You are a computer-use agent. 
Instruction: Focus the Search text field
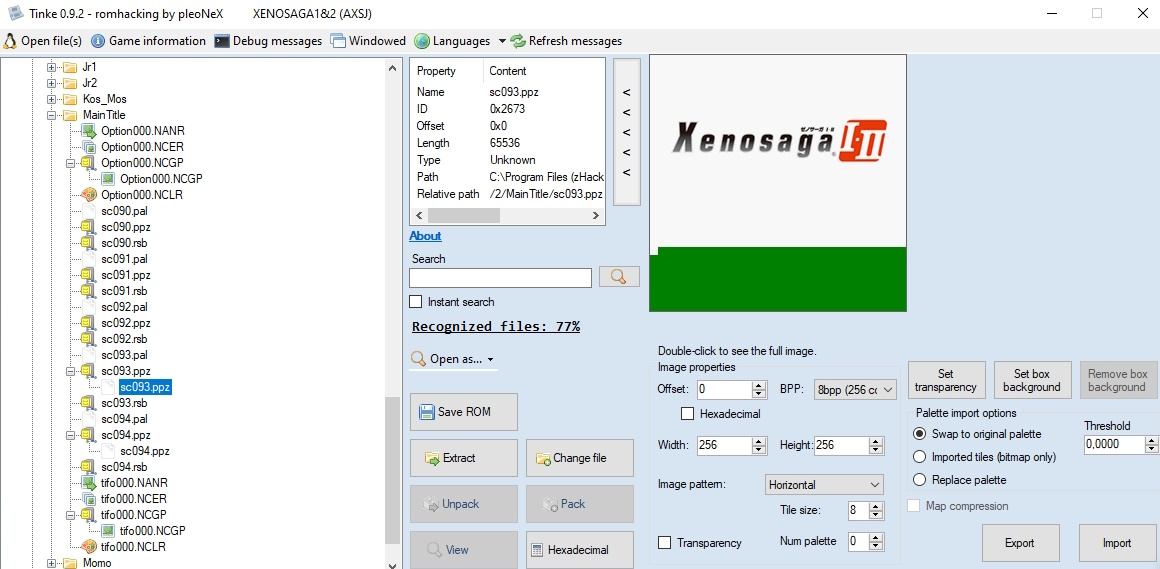point(500,277)
